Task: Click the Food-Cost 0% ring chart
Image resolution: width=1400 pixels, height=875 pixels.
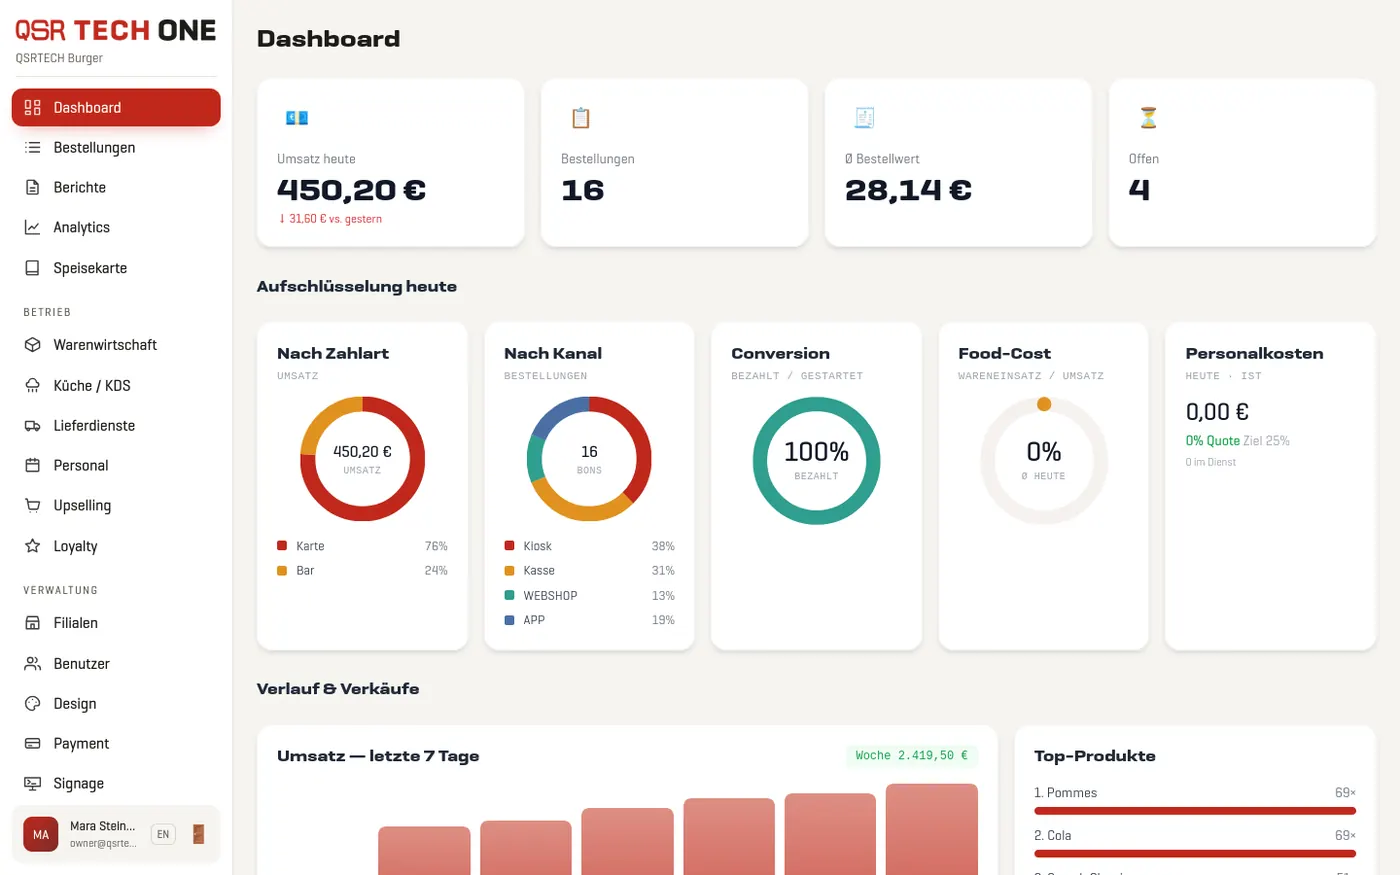Action: tap(1044, 461)
